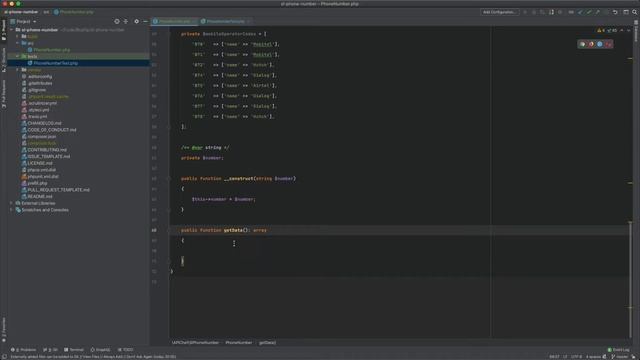Select CHANGELOG.md in project tree
Viewport: 640px width, 360px height.
pos(44,123)
